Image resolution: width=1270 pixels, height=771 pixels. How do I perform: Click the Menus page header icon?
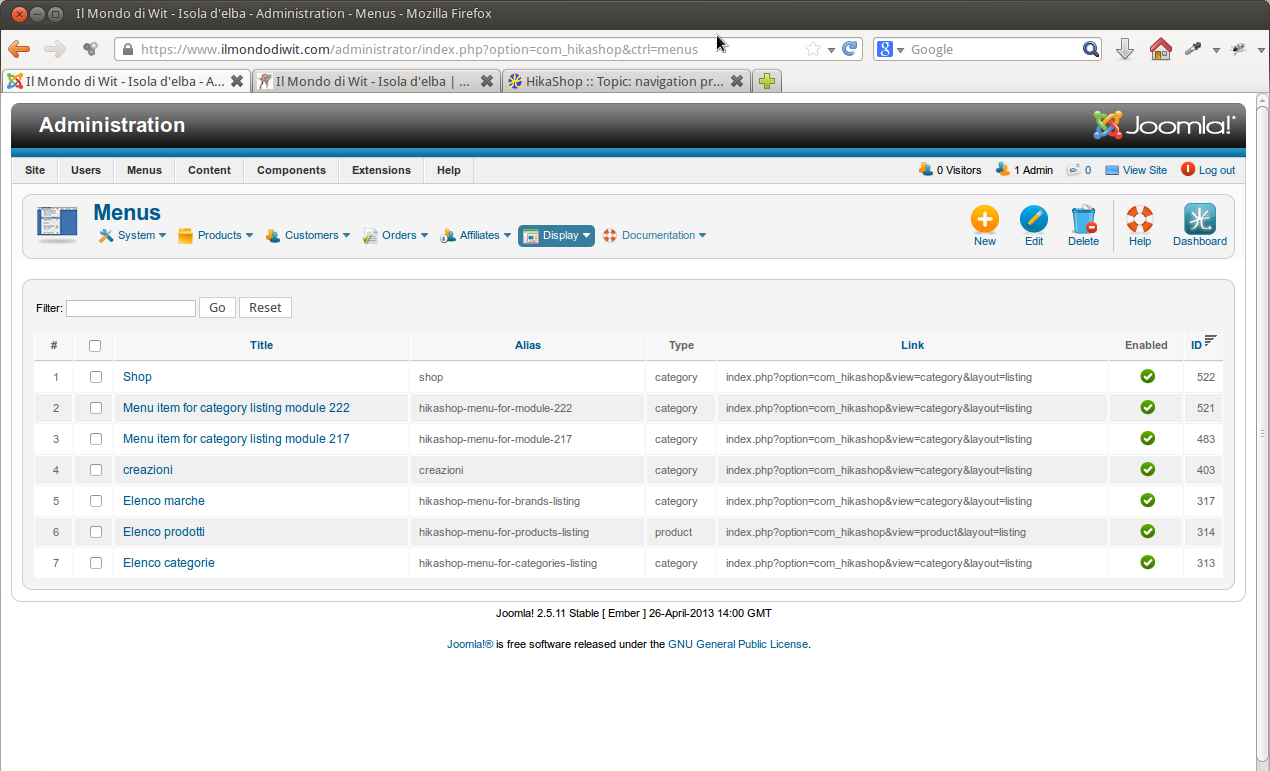pos(57,224)
